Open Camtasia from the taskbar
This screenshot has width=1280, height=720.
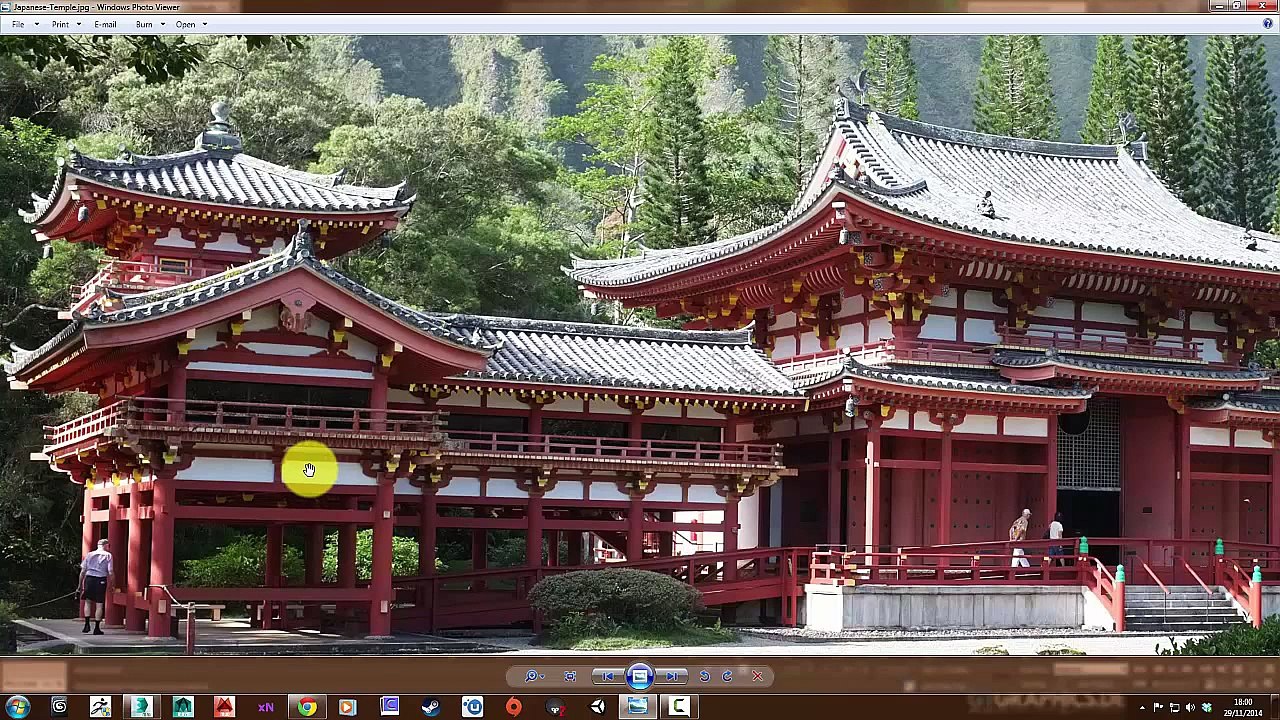pos(679,708)
